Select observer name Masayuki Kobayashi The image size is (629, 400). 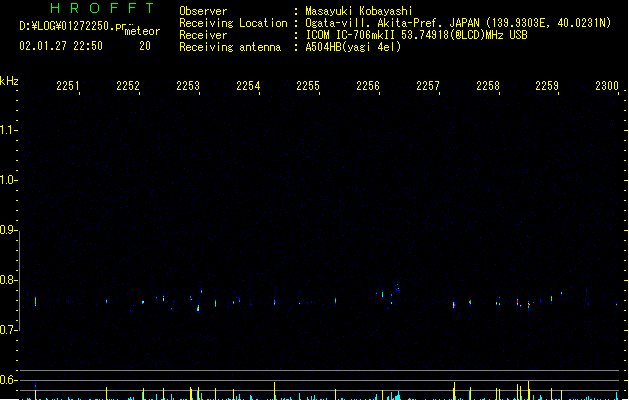tap(359, 11)
